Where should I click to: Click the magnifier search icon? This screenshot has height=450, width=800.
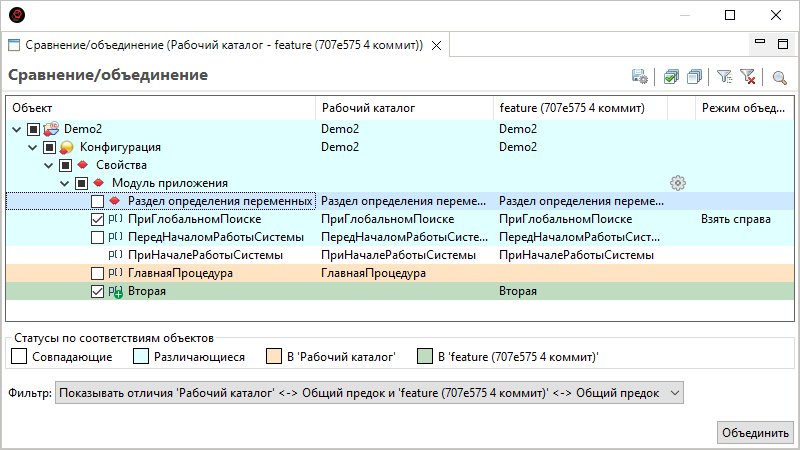(780, 77)
